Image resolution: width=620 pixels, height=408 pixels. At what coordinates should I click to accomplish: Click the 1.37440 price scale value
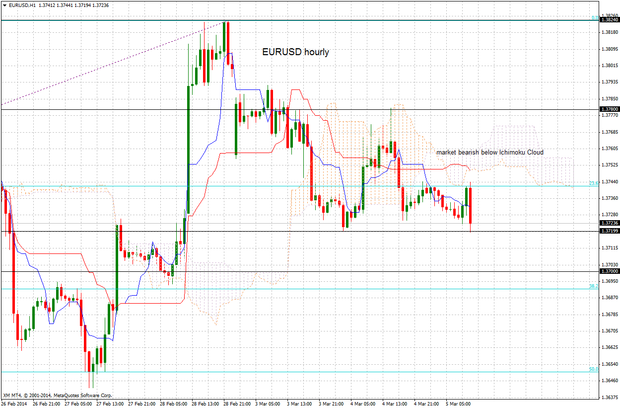(x=609, y=181)
